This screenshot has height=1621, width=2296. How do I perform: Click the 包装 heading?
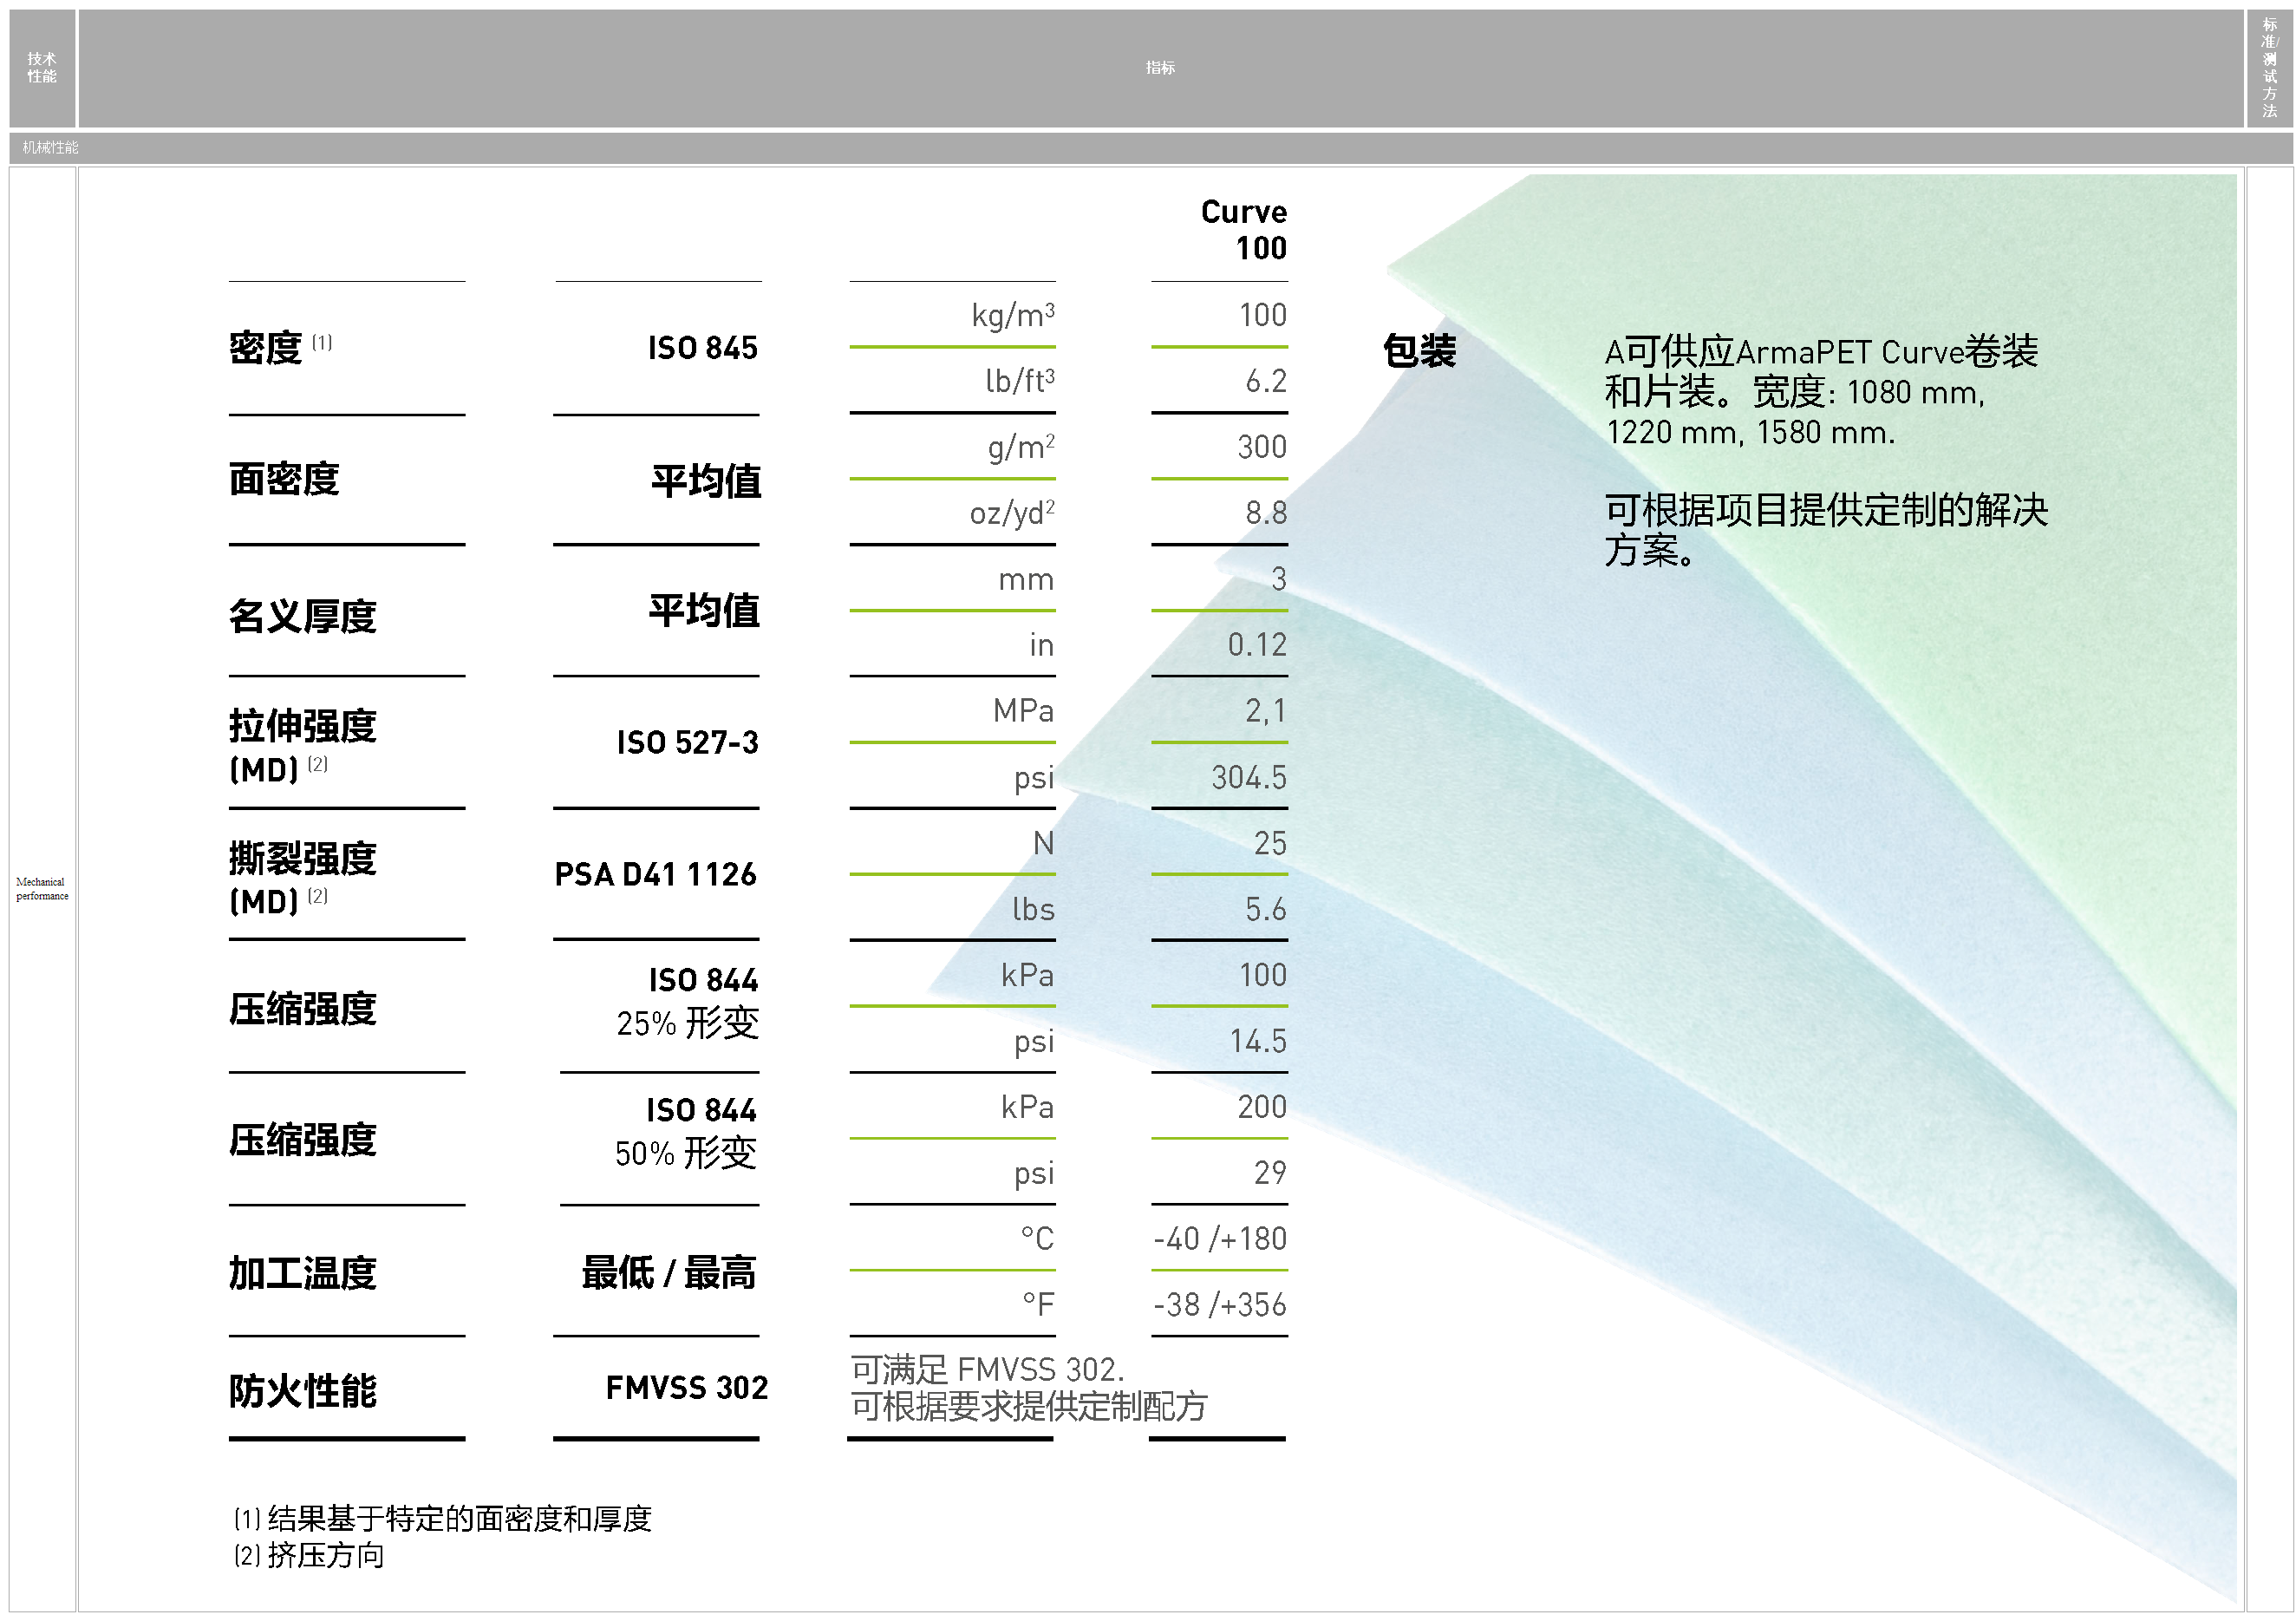tap(1419, 351)
